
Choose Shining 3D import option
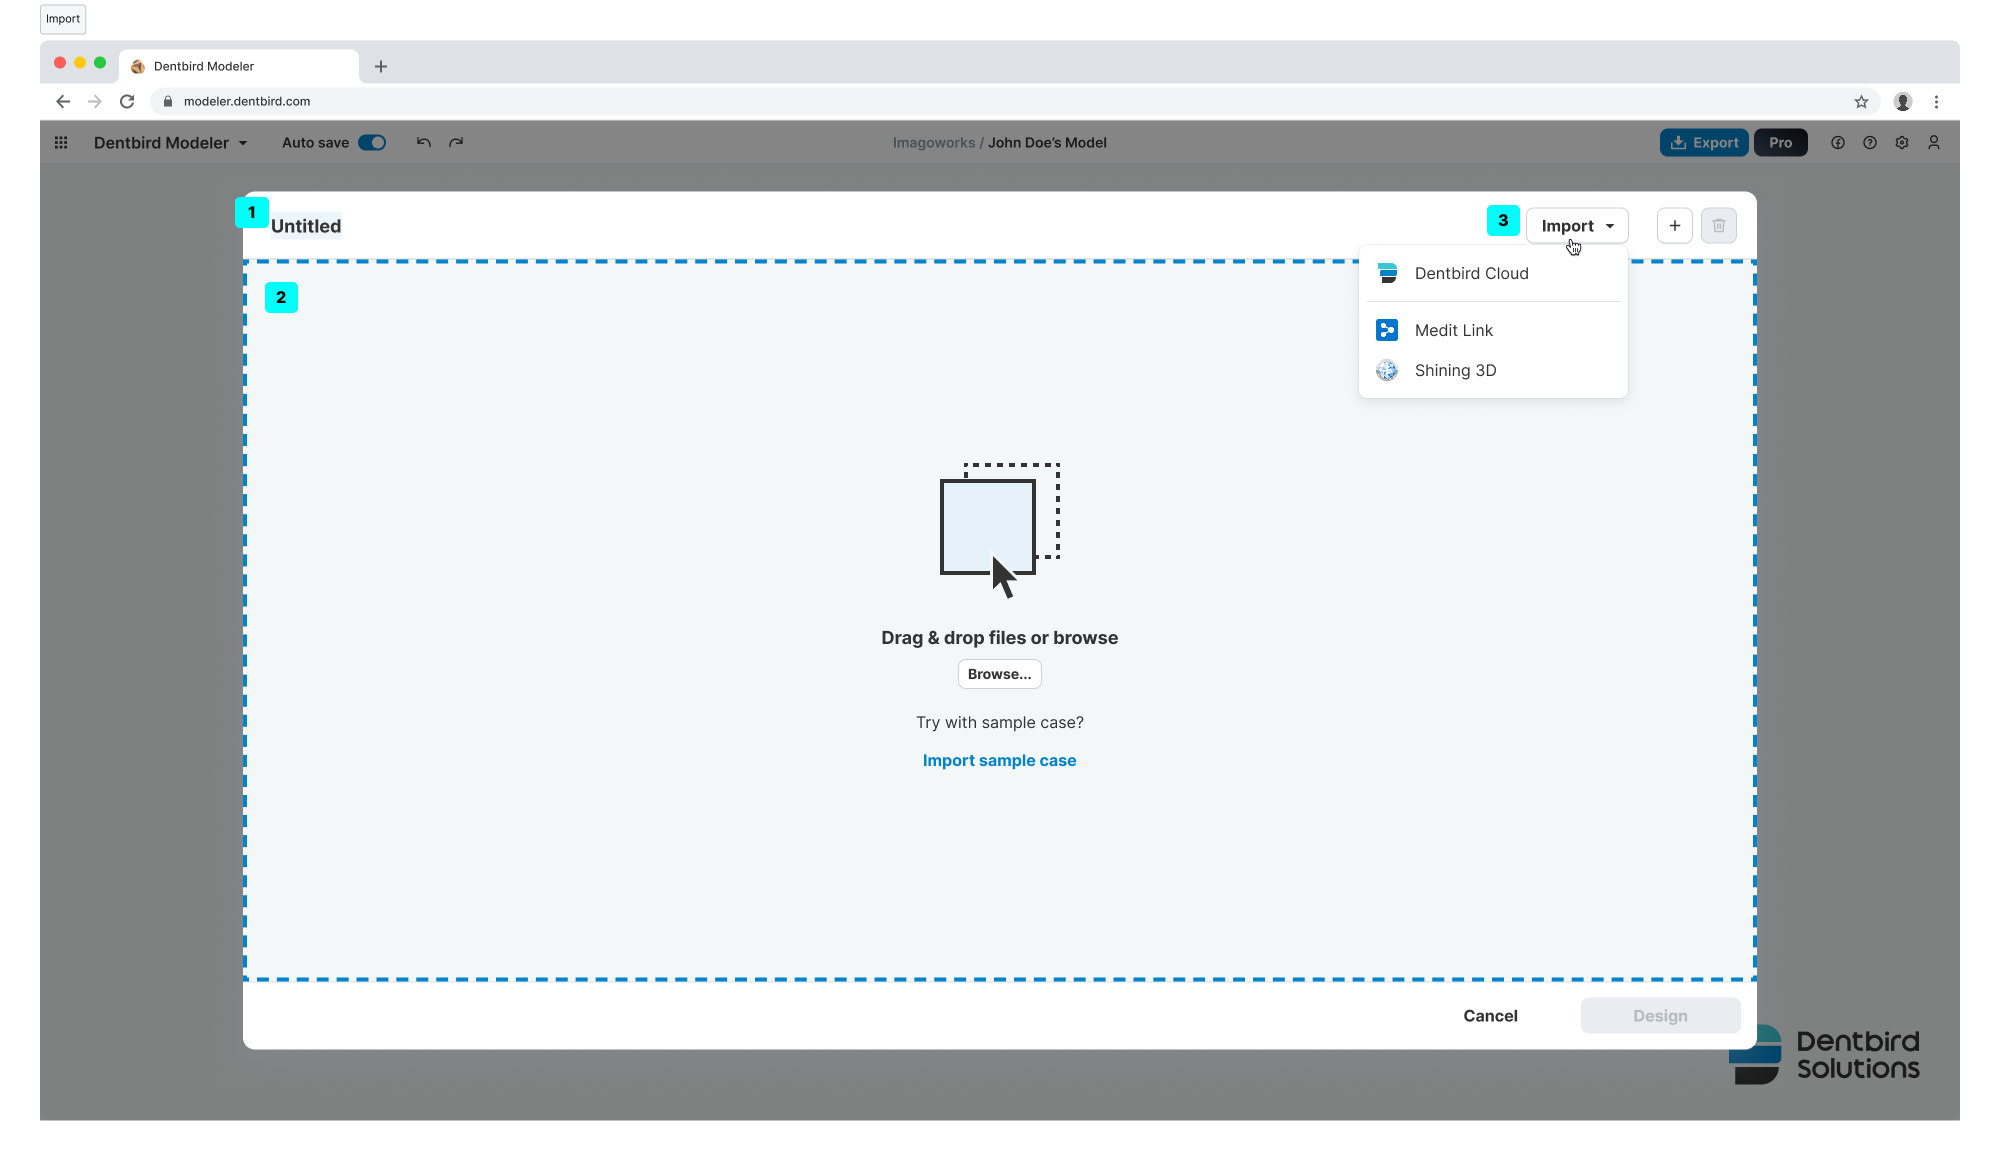point(1455,371)
